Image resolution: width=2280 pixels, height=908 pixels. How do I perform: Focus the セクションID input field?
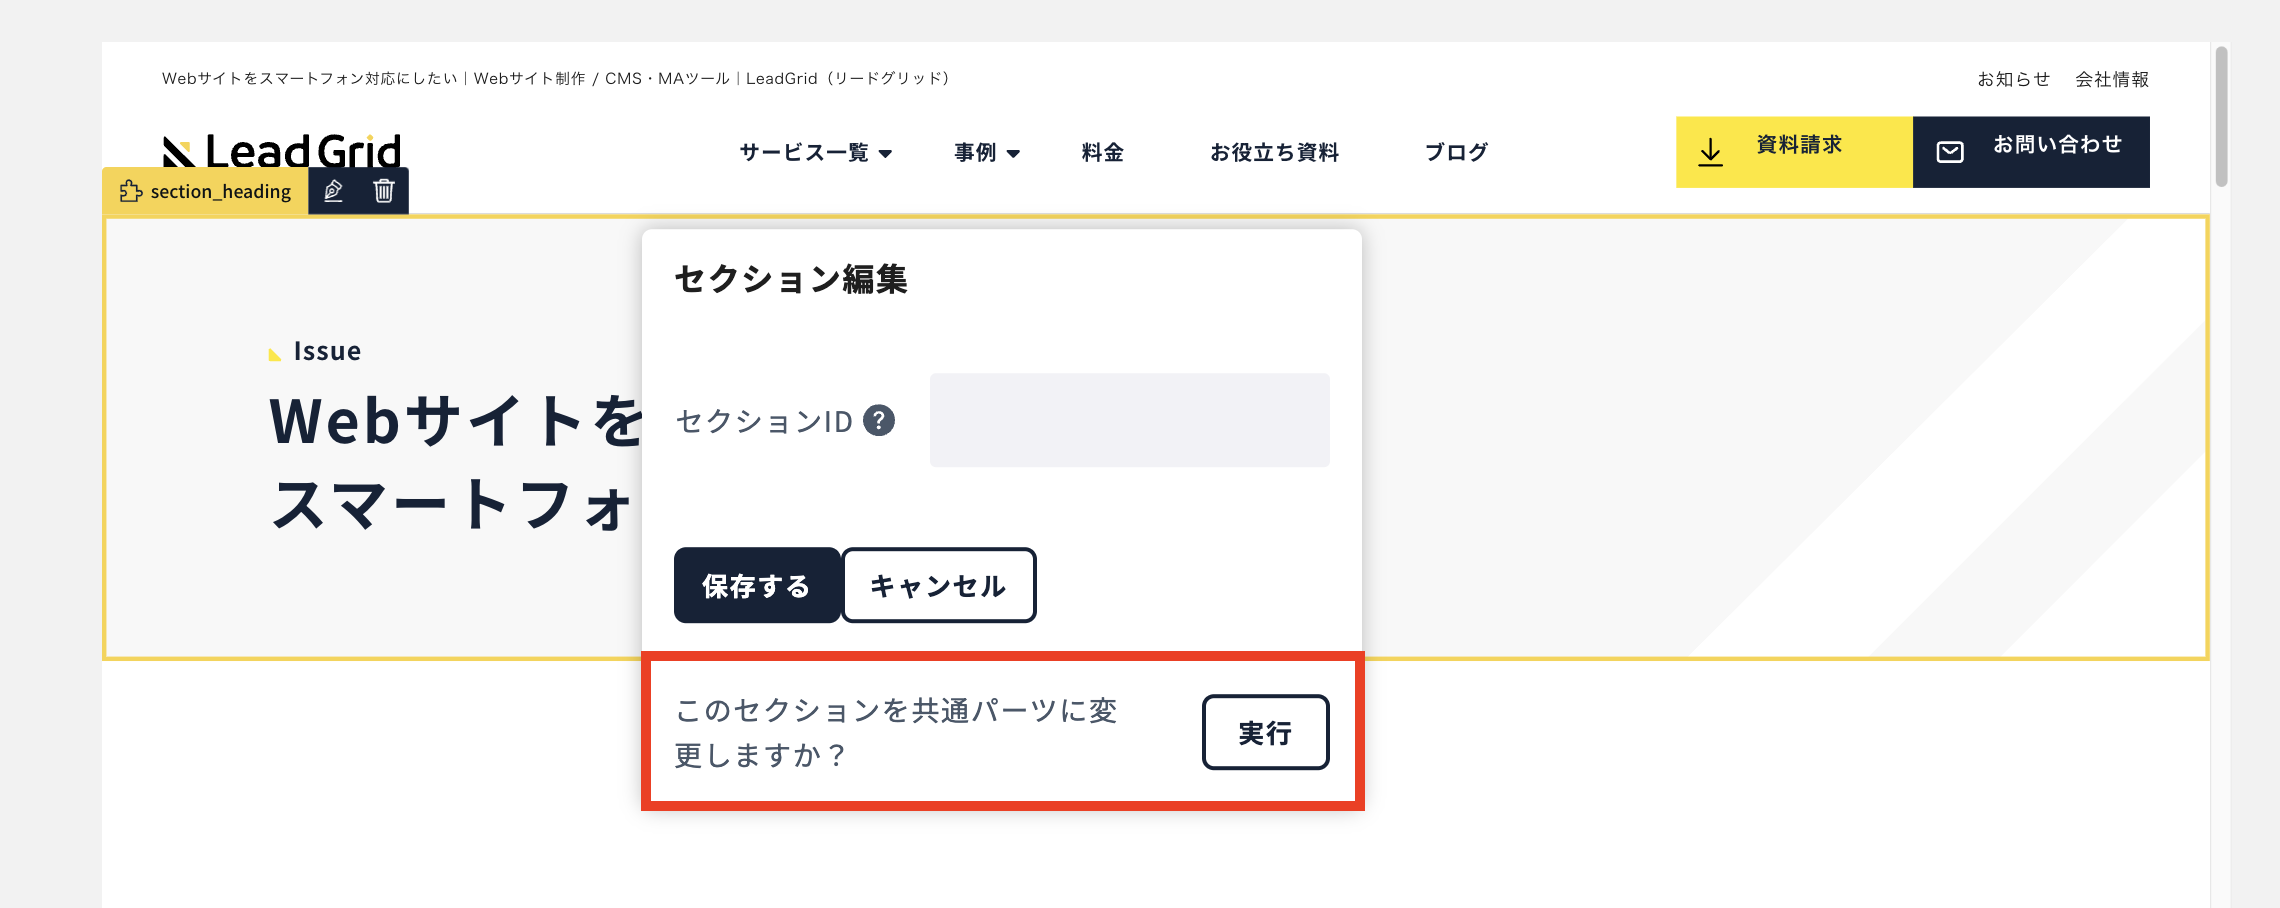1130,420
